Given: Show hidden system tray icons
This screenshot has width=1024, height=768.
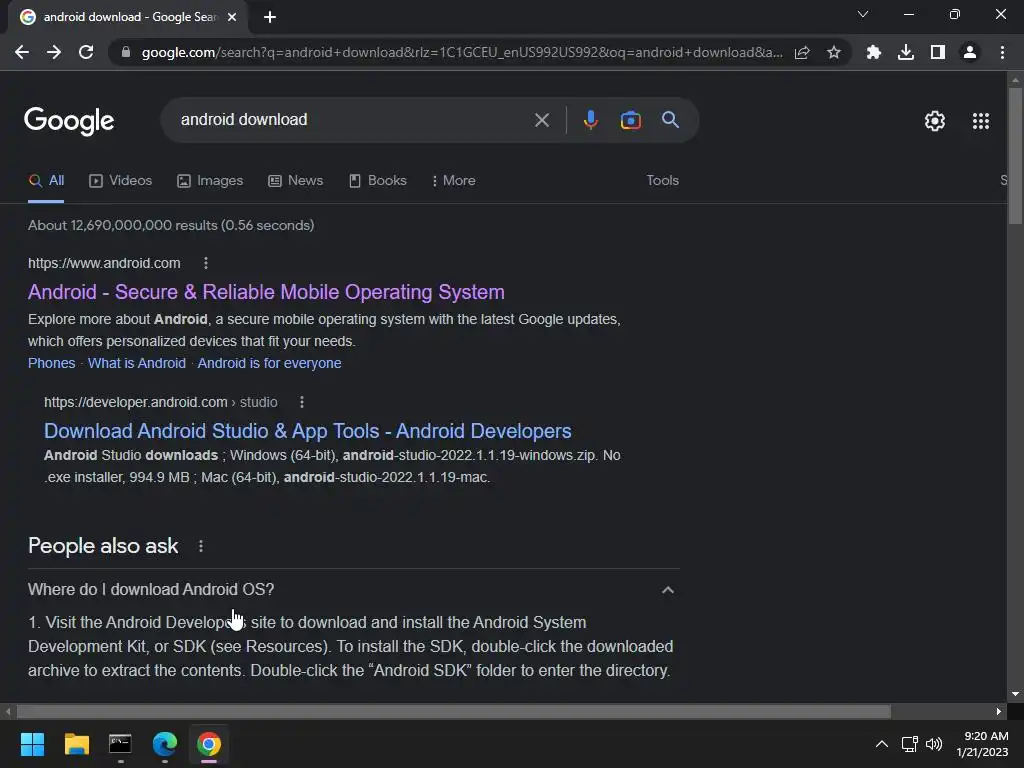Looking at the screenshot, I should tap(882, 744).
